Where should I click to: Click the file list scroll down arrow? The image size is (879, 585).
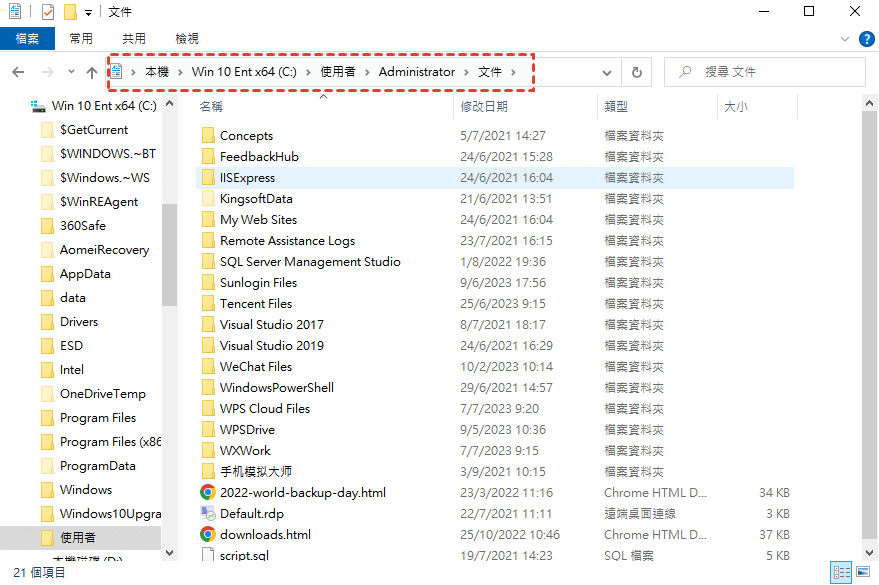point(869,552)
